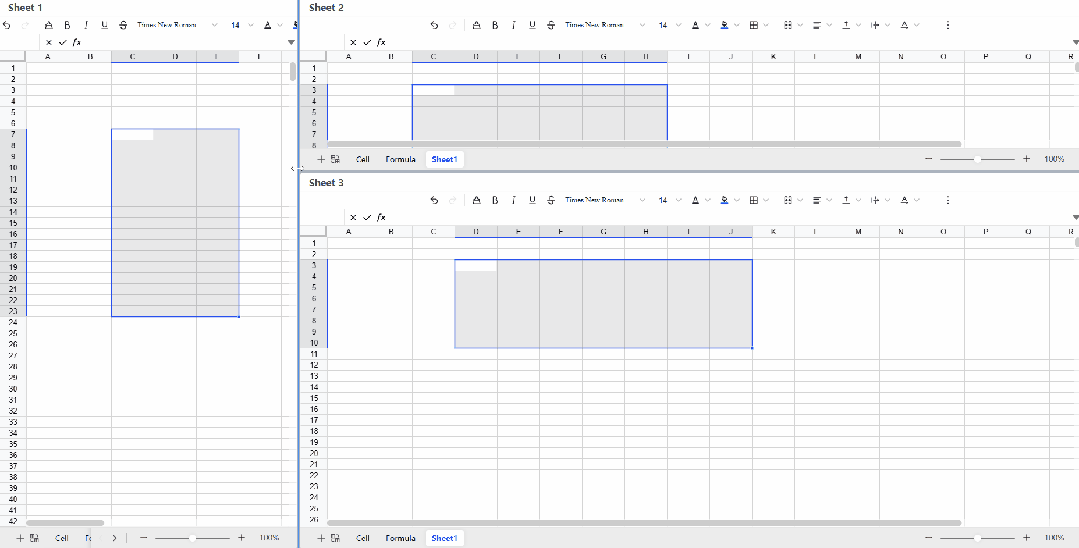Click the fx insert function icon in Sheet 3
This screenshot has width=1079, height=548.
point(381,217)
